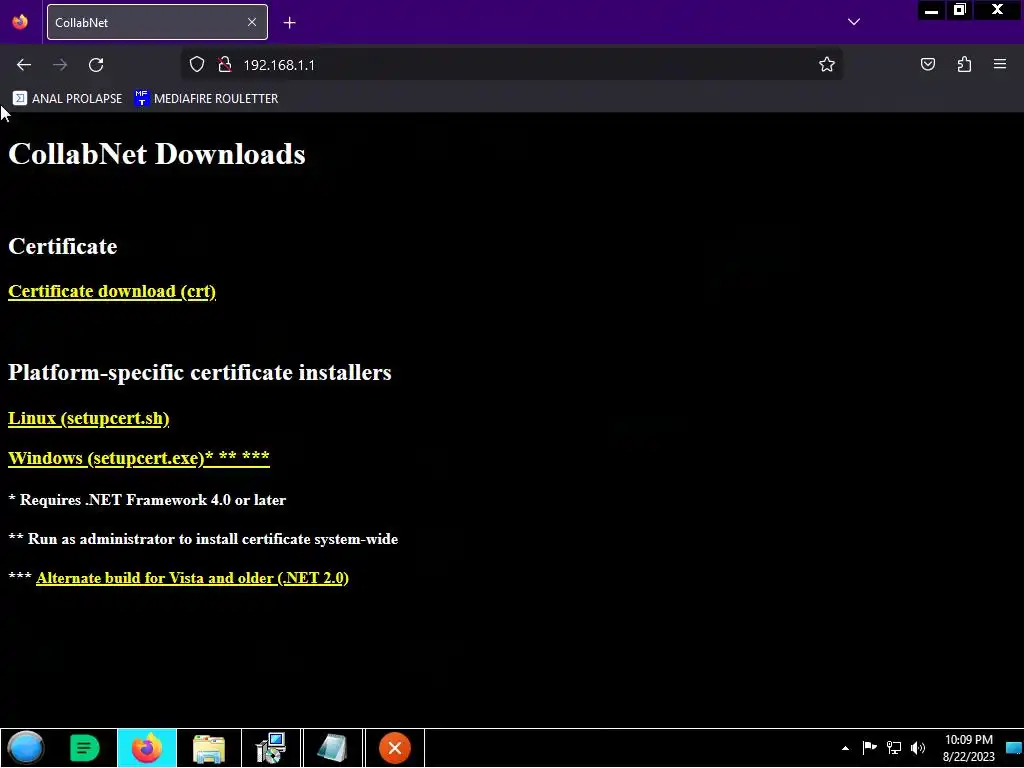Go back to the previous page

point(24,65)
